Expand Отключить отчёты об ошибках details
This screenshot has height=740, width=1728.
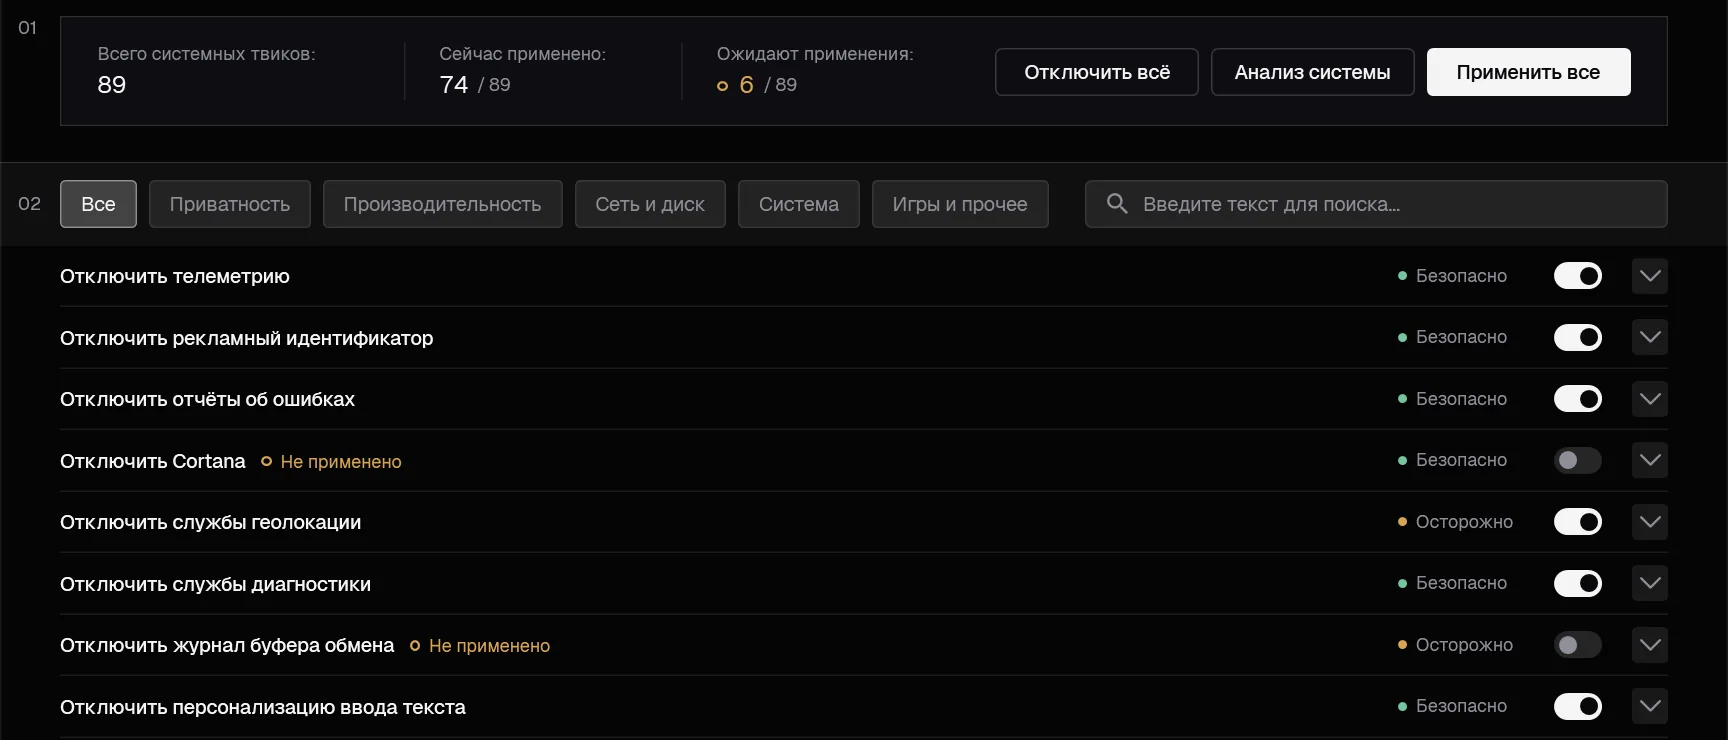point(1650,399)
